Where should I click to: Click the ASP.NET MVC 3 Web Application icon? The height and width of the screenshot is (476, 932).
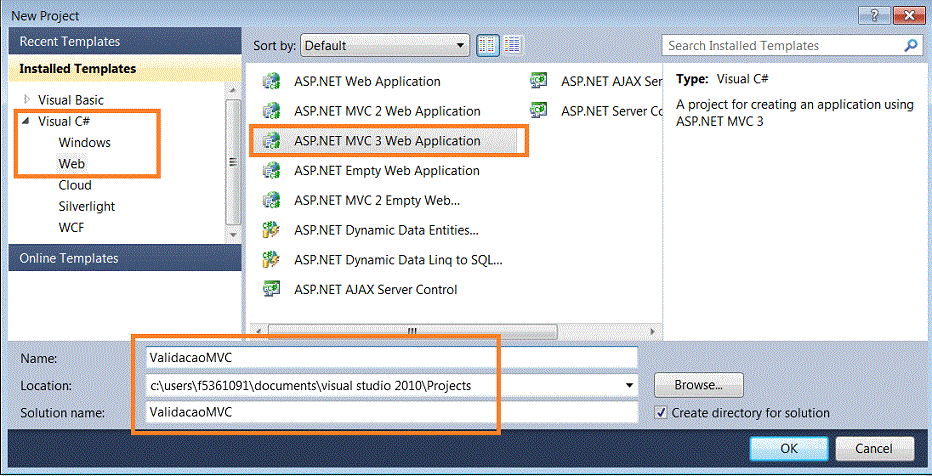271,141
